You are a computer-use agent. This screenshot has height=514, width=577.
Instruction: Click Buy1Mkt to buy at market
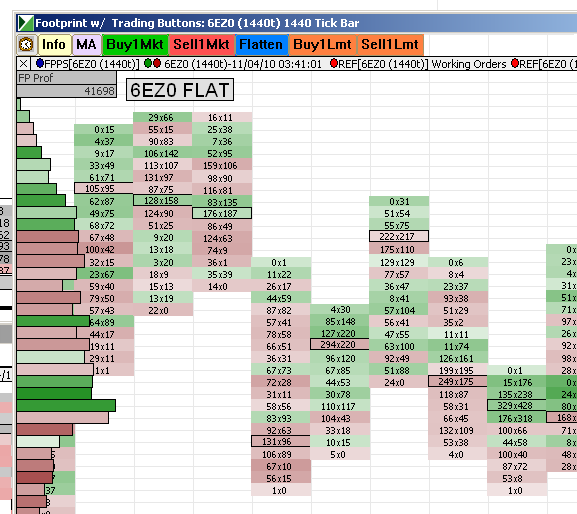click(x=135, y=45)
